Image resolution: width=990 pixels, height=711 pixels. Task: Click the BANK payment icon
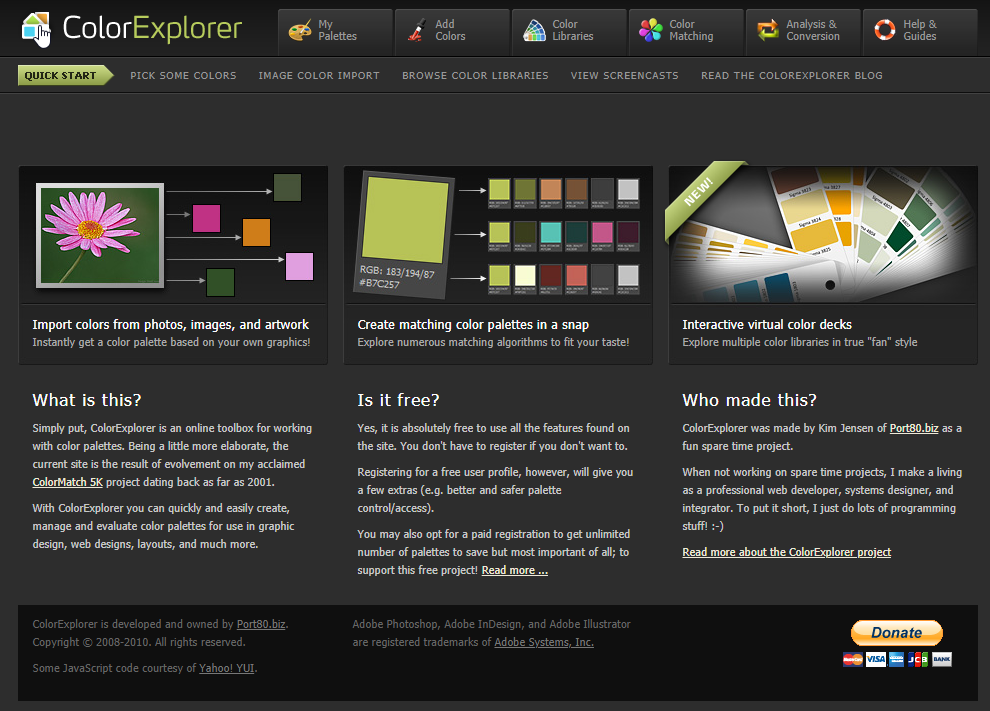941,659
